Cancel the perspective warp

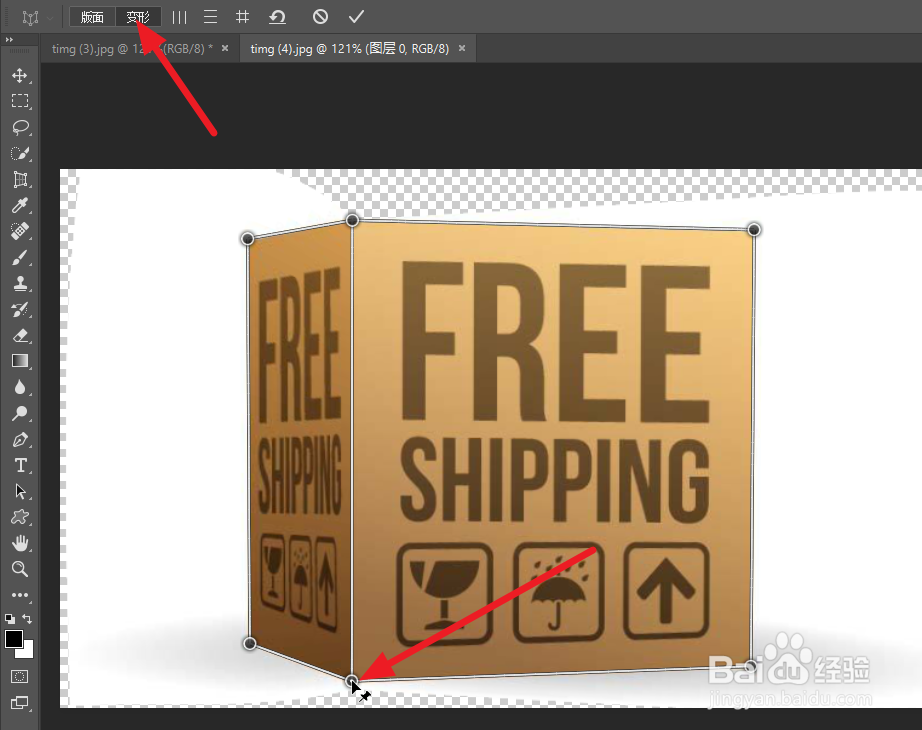click(x=320, y=17)
